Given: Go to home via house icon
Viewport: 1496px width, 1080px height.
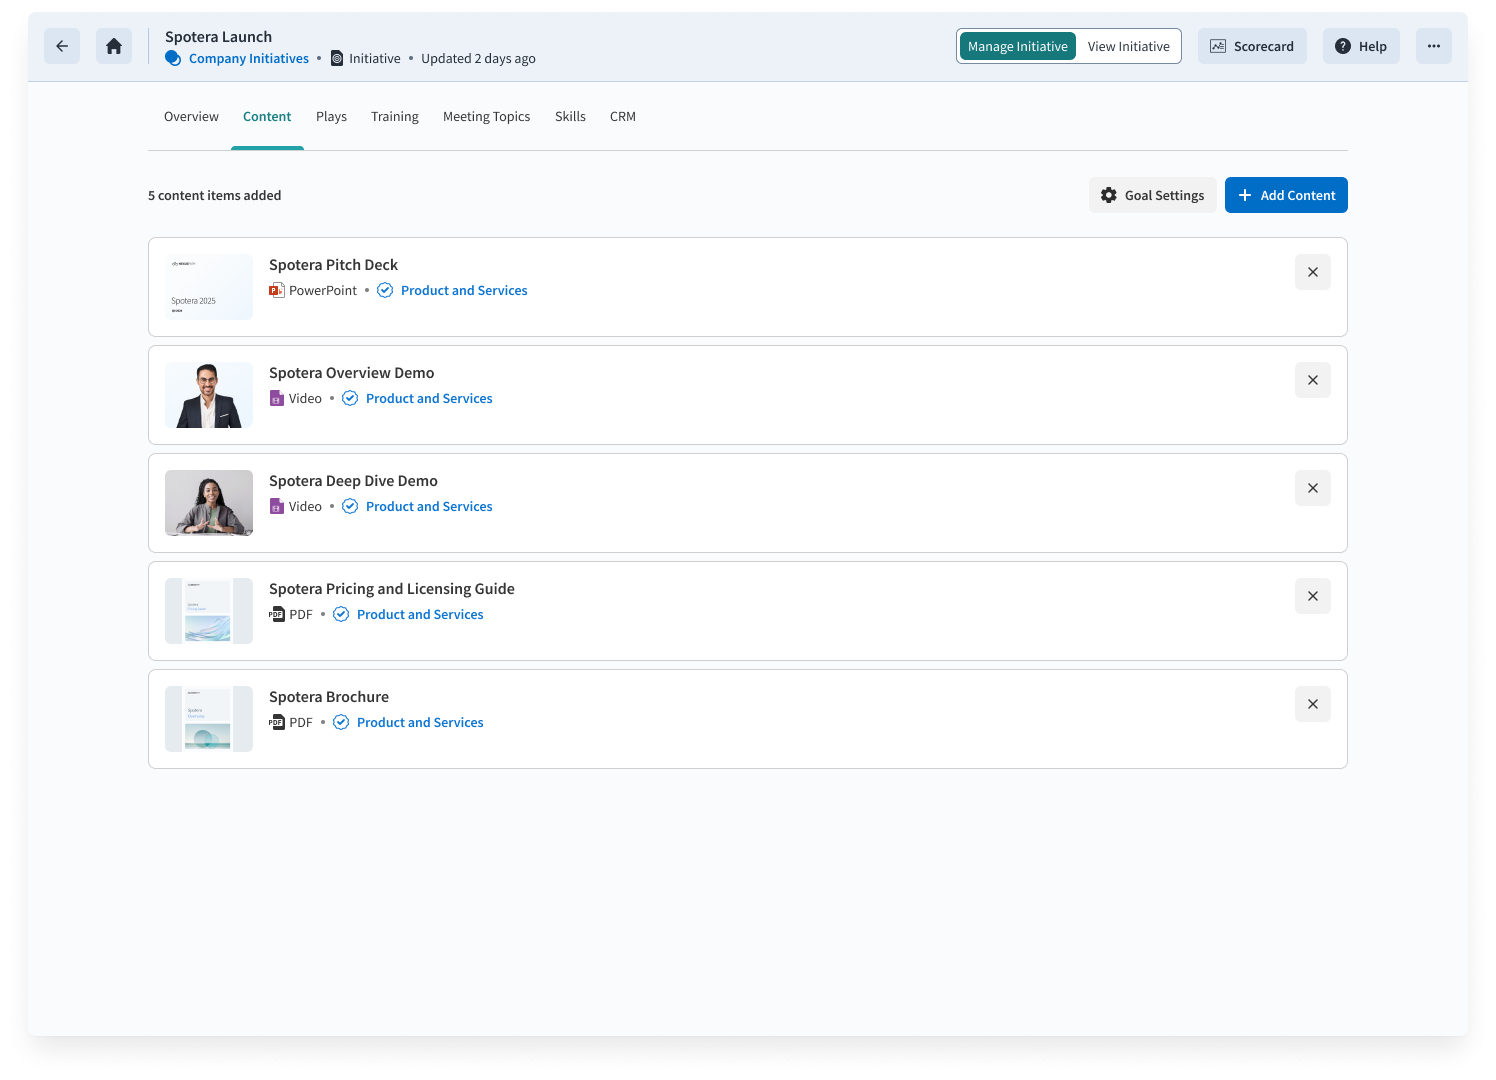Looking at the screenshot, I should tap(114, 46).
